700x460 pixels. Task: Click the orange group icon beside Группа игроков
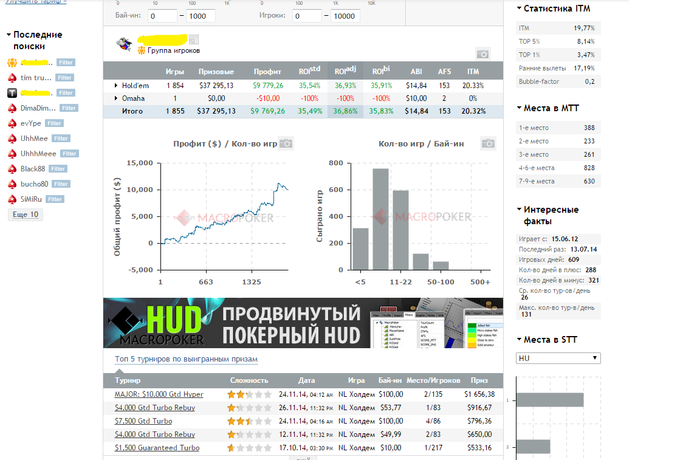(142, 50)
